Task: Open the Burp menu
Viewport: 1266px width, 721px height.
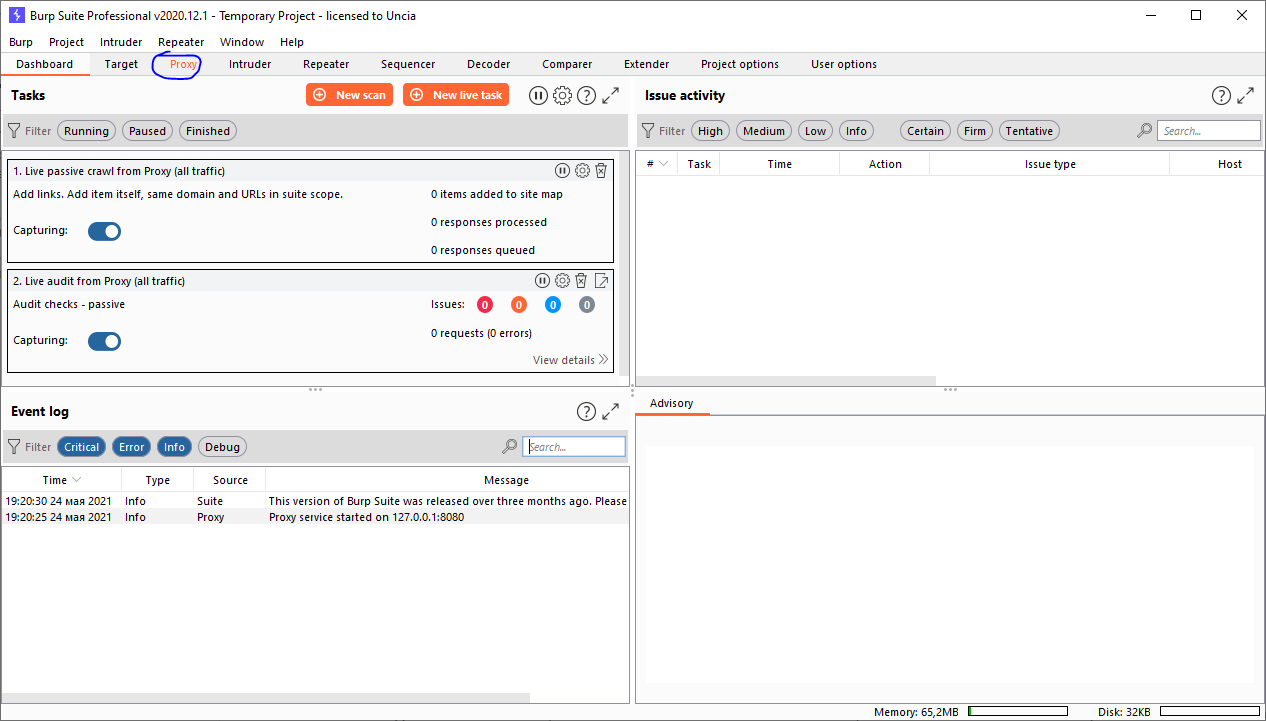Action: 21,42
